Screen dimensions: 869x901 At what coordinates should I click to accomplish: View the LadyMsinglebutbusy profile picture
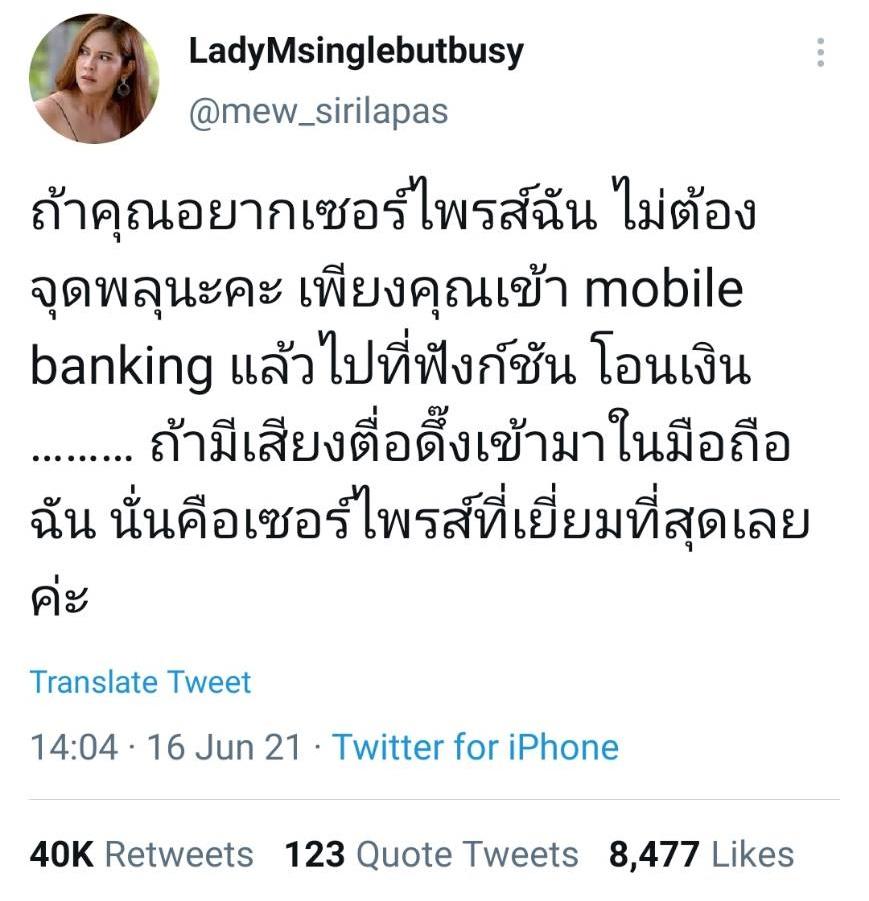coord(94,79)
